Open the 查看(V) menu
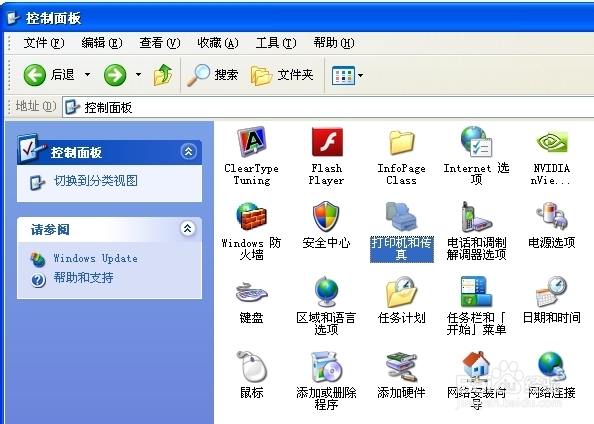The height and width of the screenshot is (424, 594). pyautogui.click(x=160, y=43)
